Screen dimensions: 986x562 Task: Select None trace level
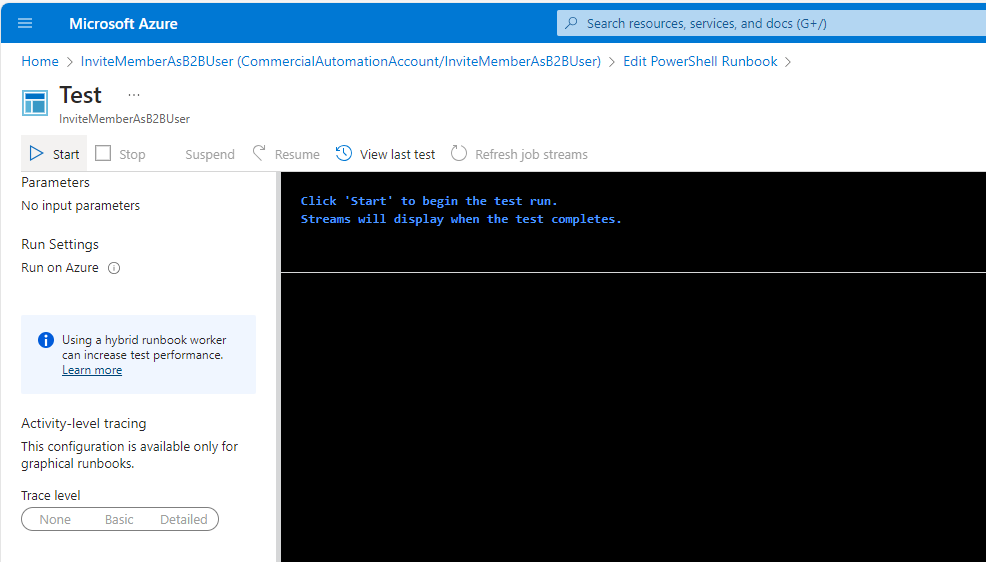(x=55, y=520)
